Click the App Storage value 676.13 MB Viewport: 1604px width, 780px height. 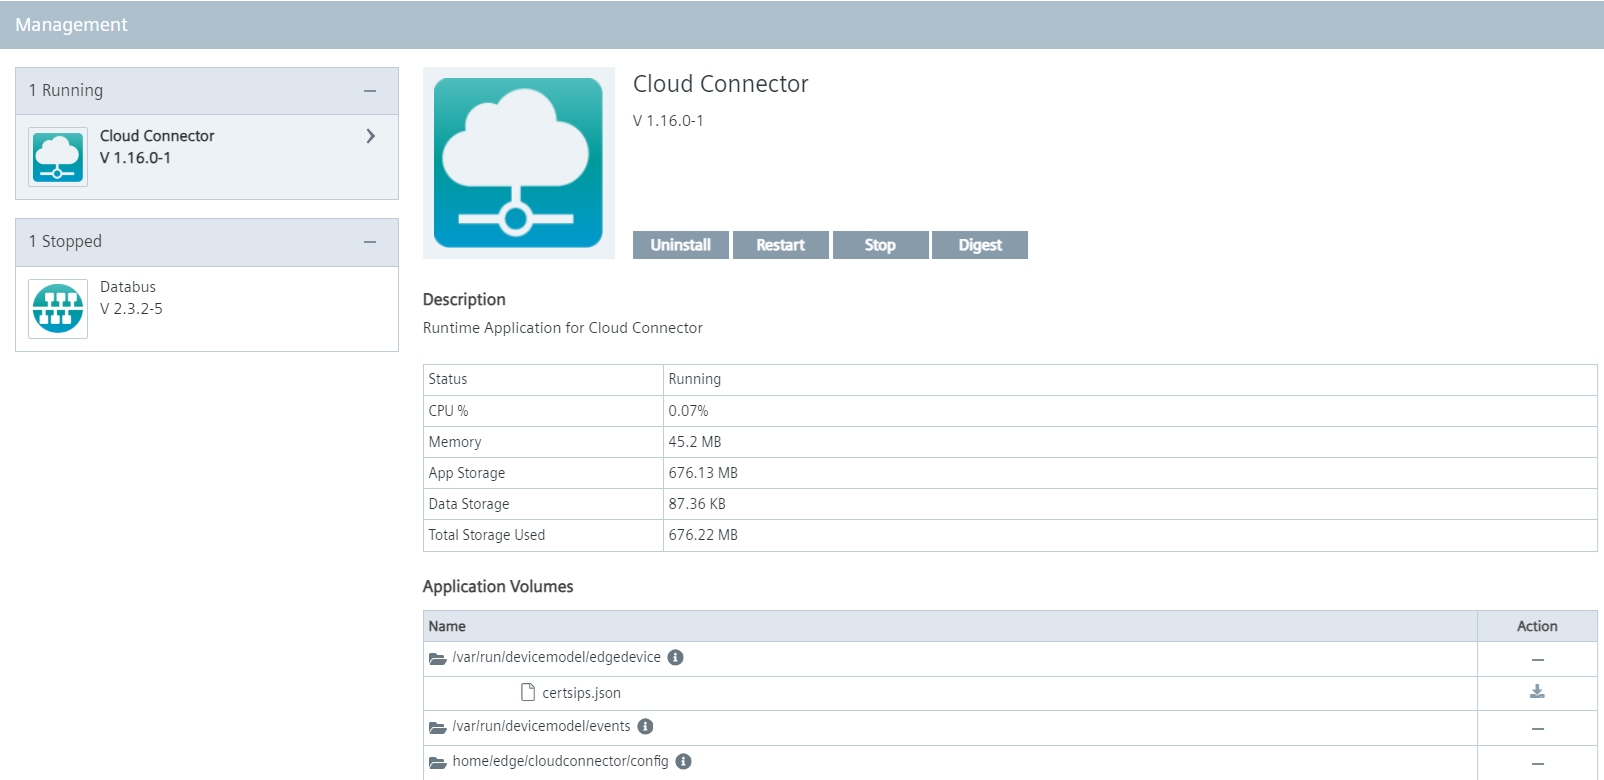pyautogui.click(x=703, y=473)
